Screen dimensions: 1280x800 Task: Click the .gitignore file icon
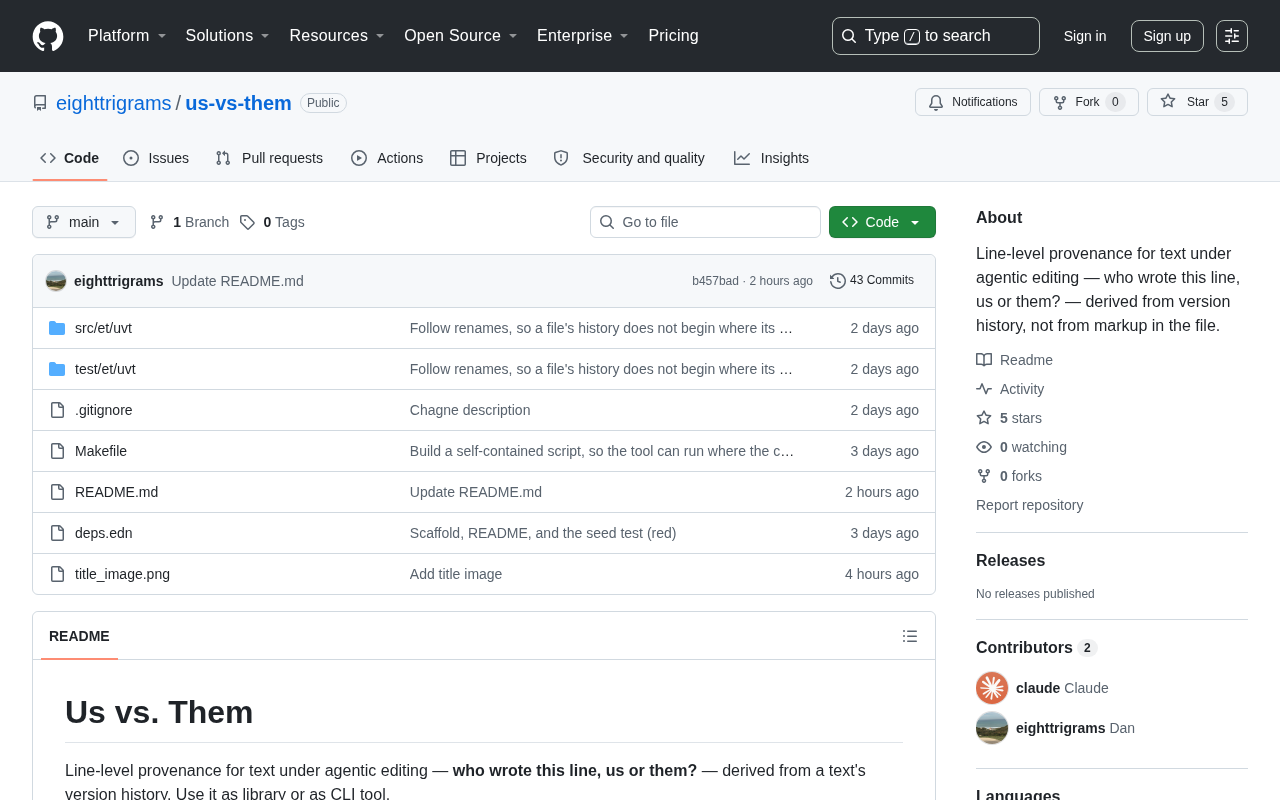[x=57, y=410]
